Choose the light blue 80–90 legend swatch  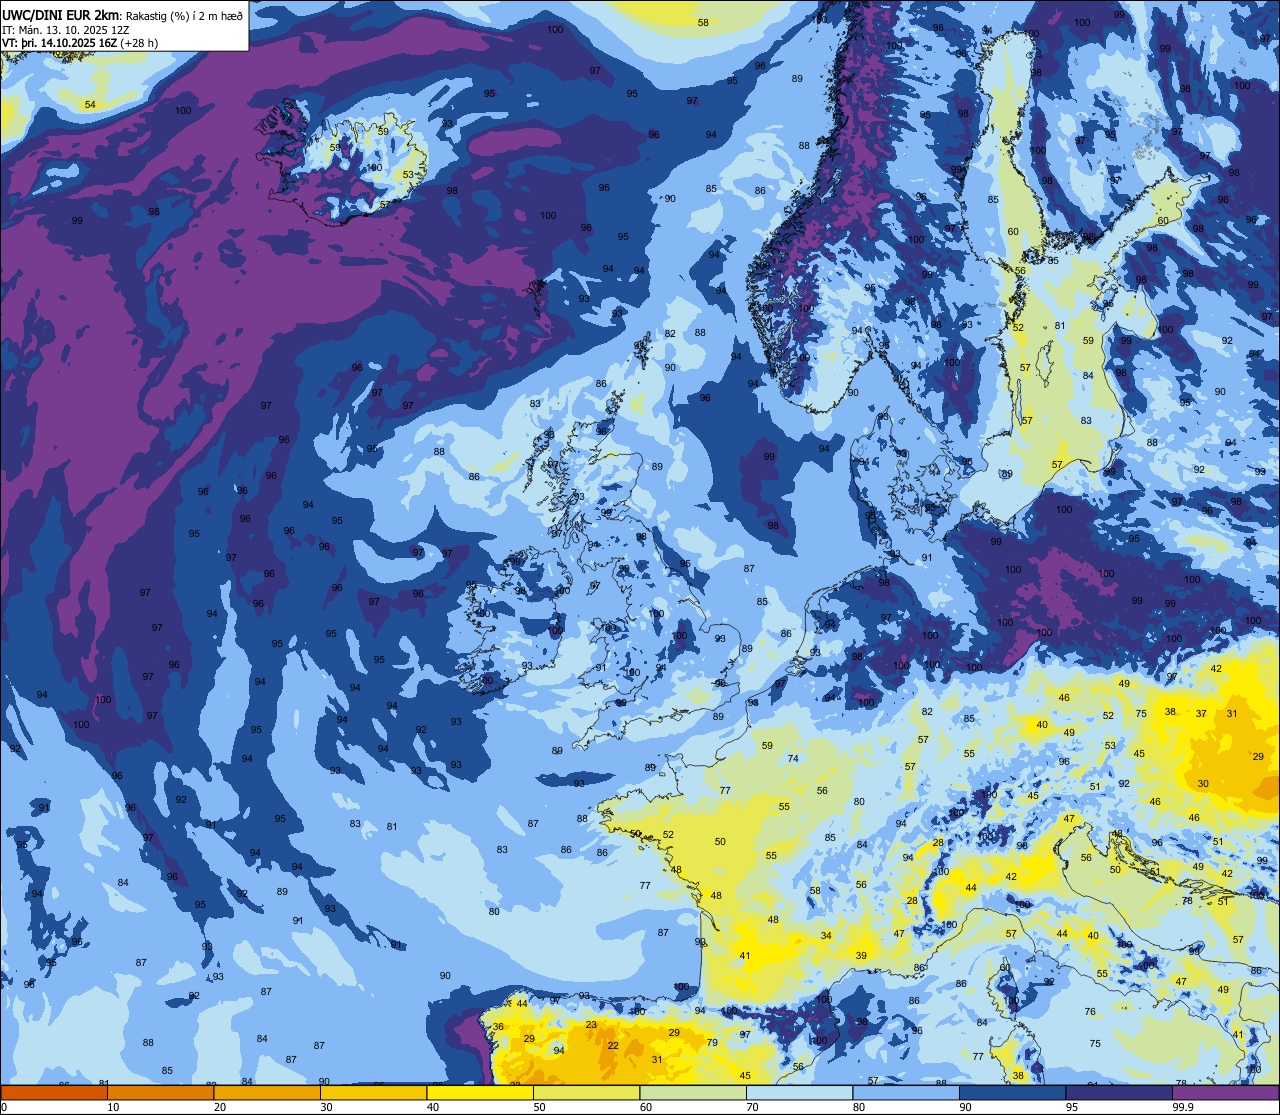906,1092
